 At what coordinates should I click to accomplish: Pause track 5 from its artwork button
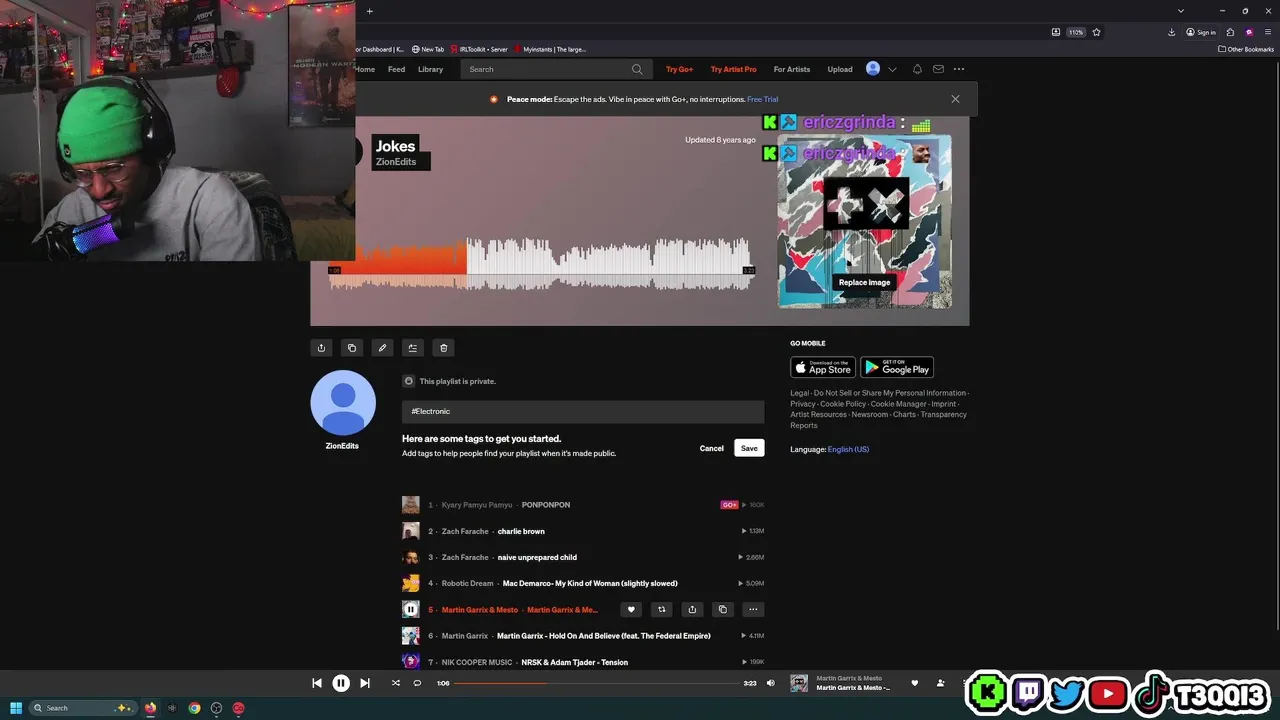pyautogui.click(x=410, y=609)
